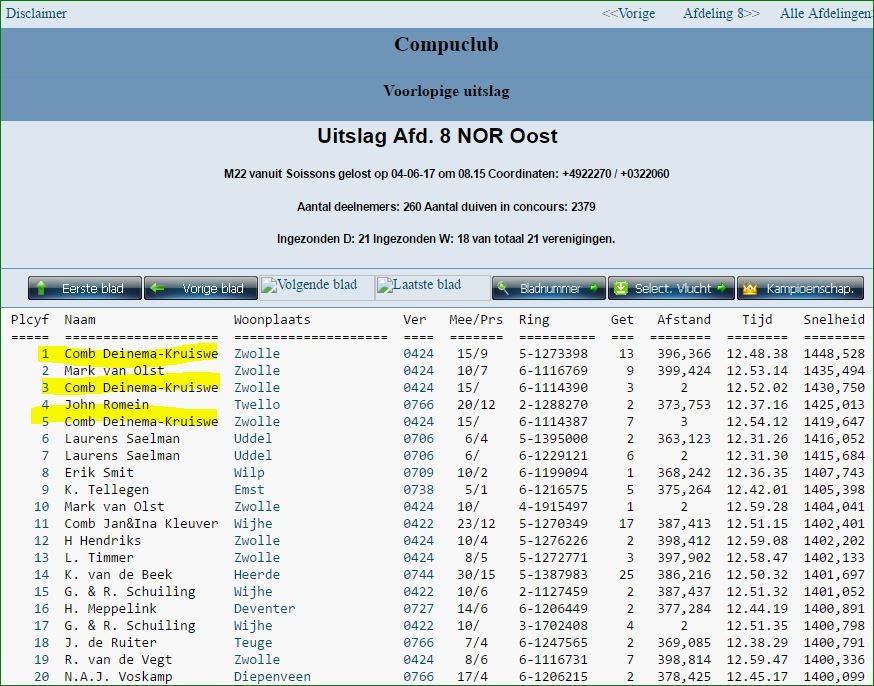Click place number 14 for K. van de Beek

click(42, 575)
